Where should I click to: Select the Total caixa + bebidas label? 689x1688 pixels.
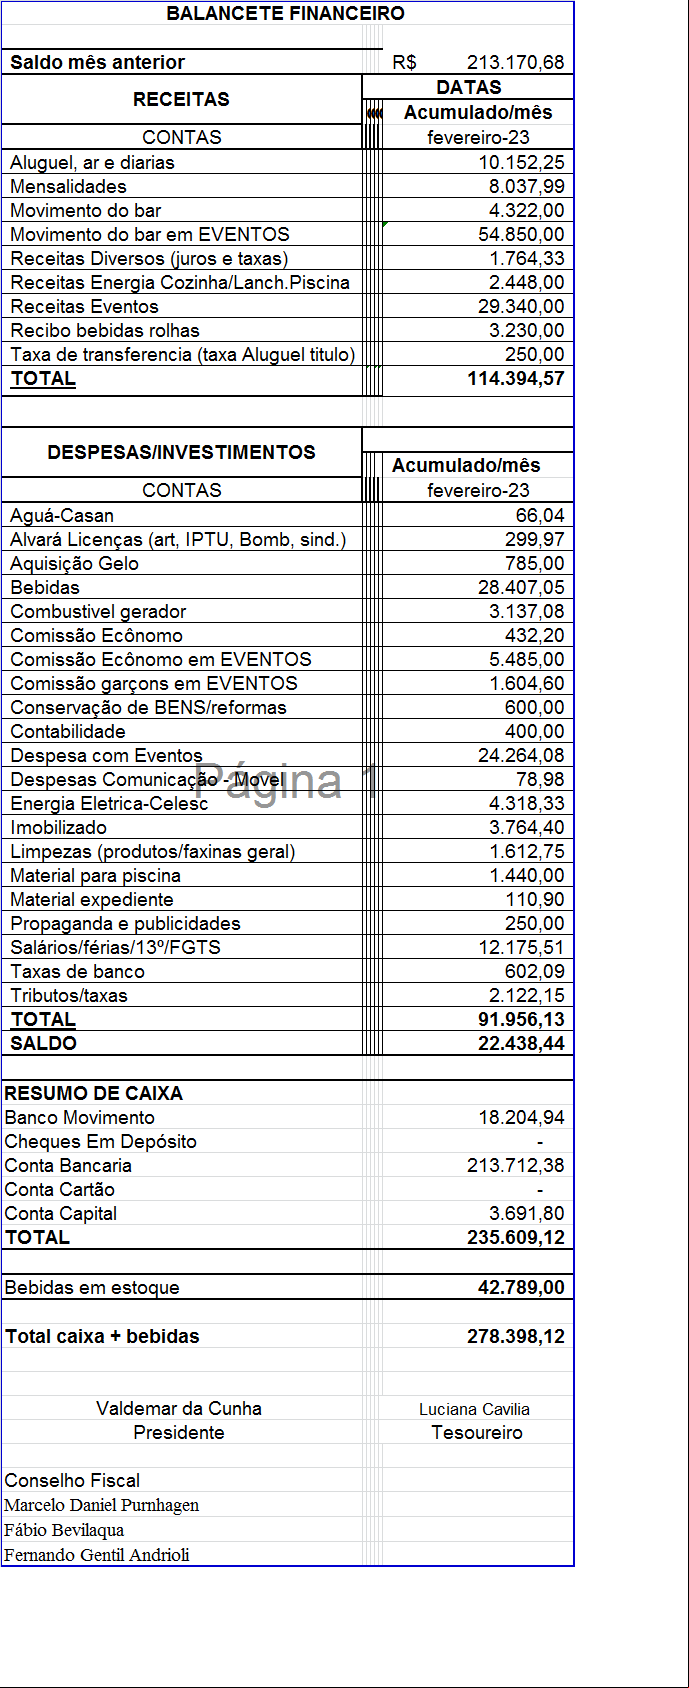click(102, 1336)
